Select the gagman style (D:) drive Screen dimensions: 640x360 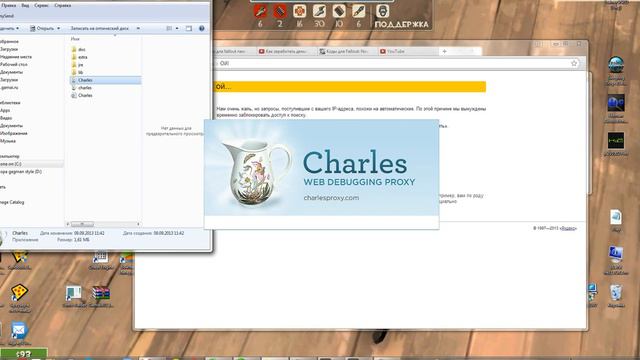point(21,172)
